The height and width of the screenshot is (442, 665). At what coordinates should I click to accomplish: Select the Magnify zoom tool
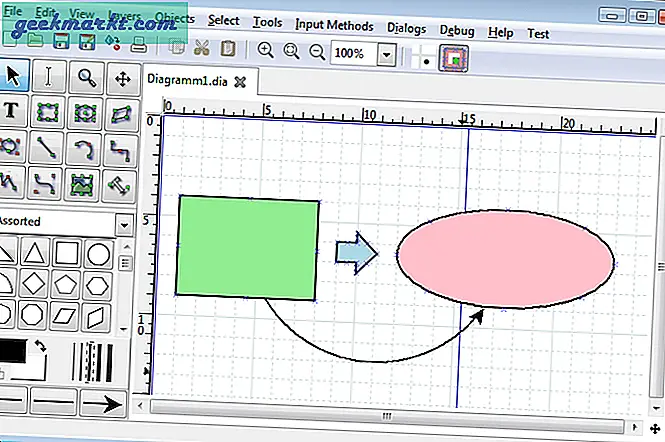click(87, 77)
